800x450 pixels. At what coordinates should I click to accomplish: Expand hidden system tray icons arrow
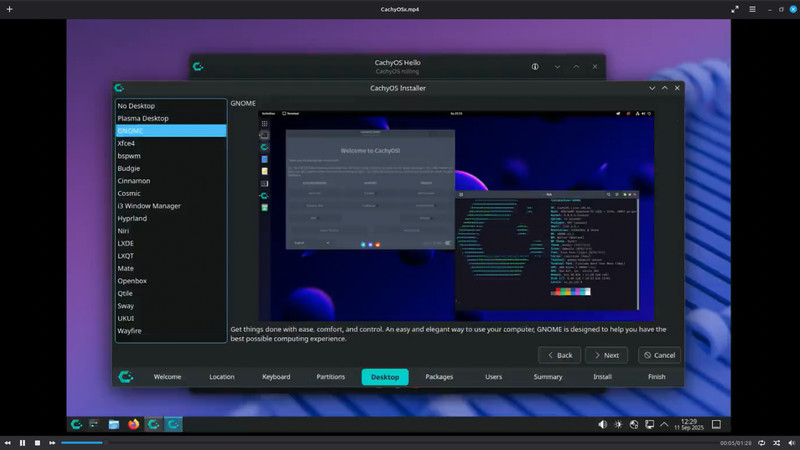664,424
